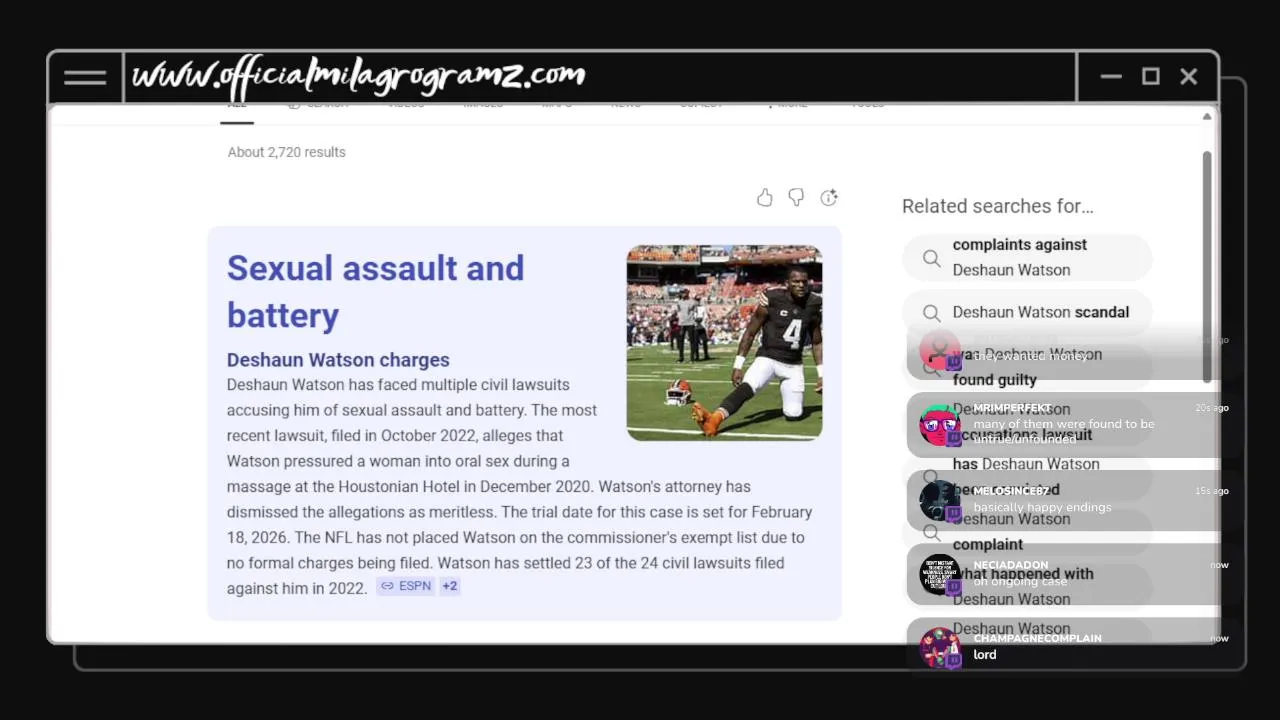Click the frame's close X button
The image size is (1280, 720).
(1188, 76)
